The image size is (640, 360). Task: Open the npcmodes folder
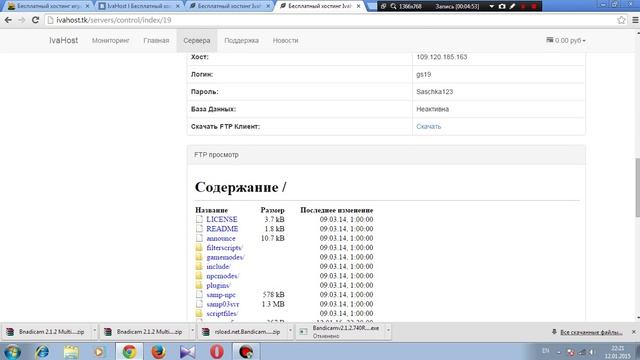[x=222, y=276]
